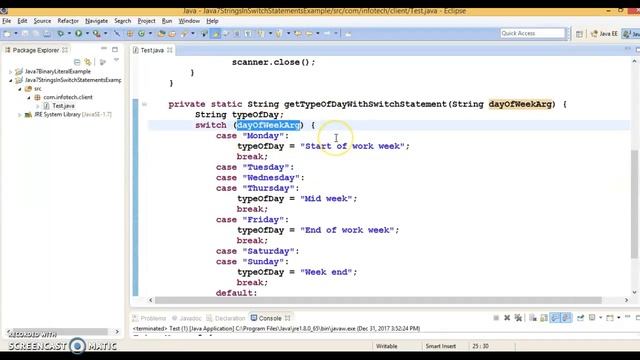Click the Quick Access search field

533,33
